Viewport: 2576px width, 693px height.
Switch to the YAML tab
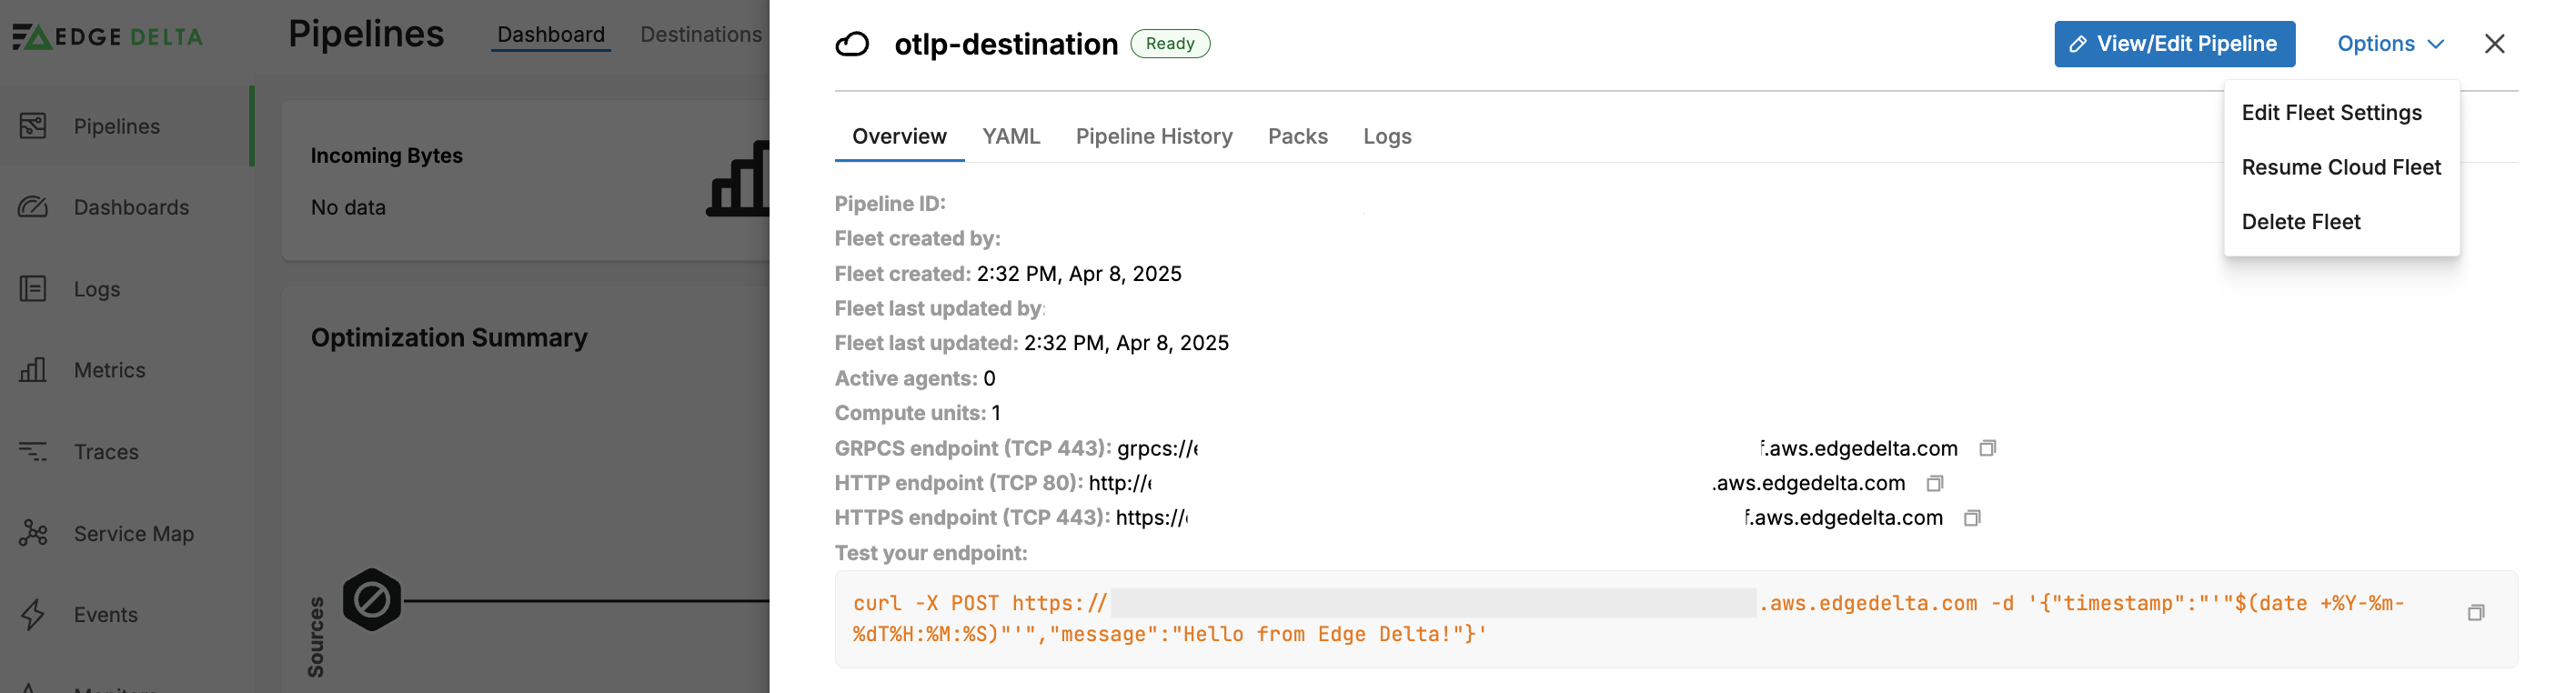tap(1011, 136)
